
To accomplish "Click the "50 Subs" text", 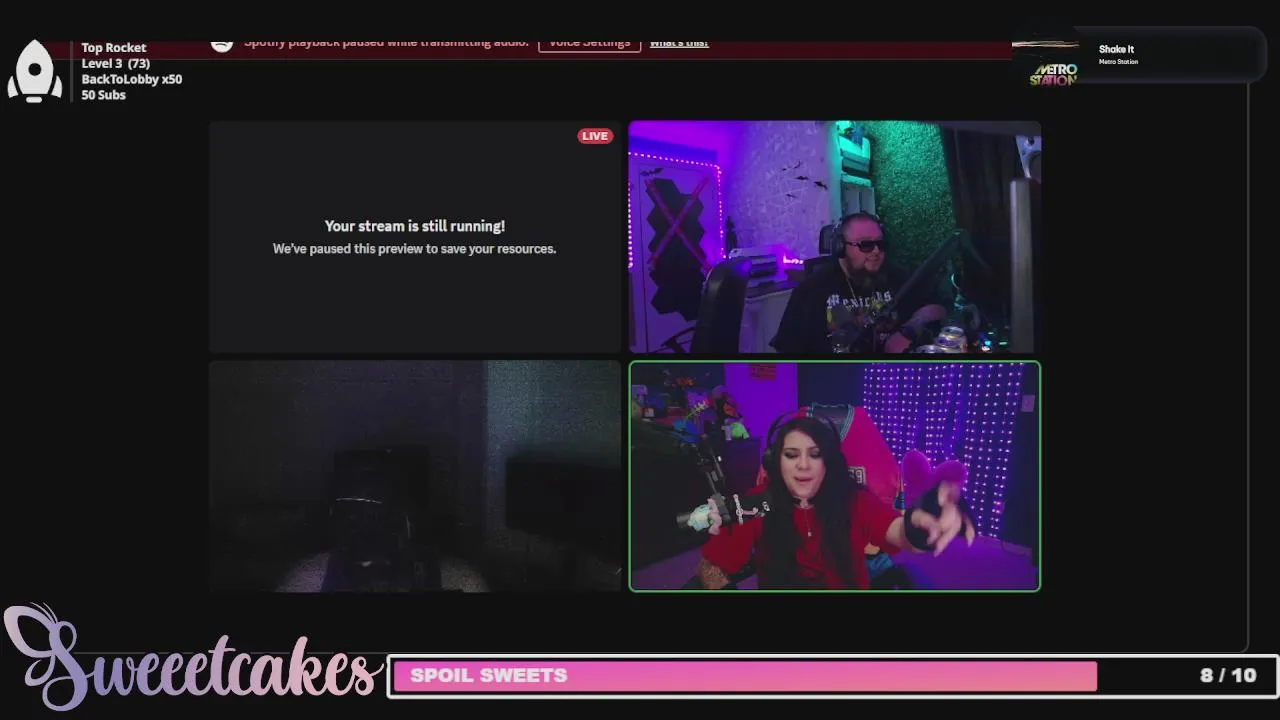I will point(104,95).
